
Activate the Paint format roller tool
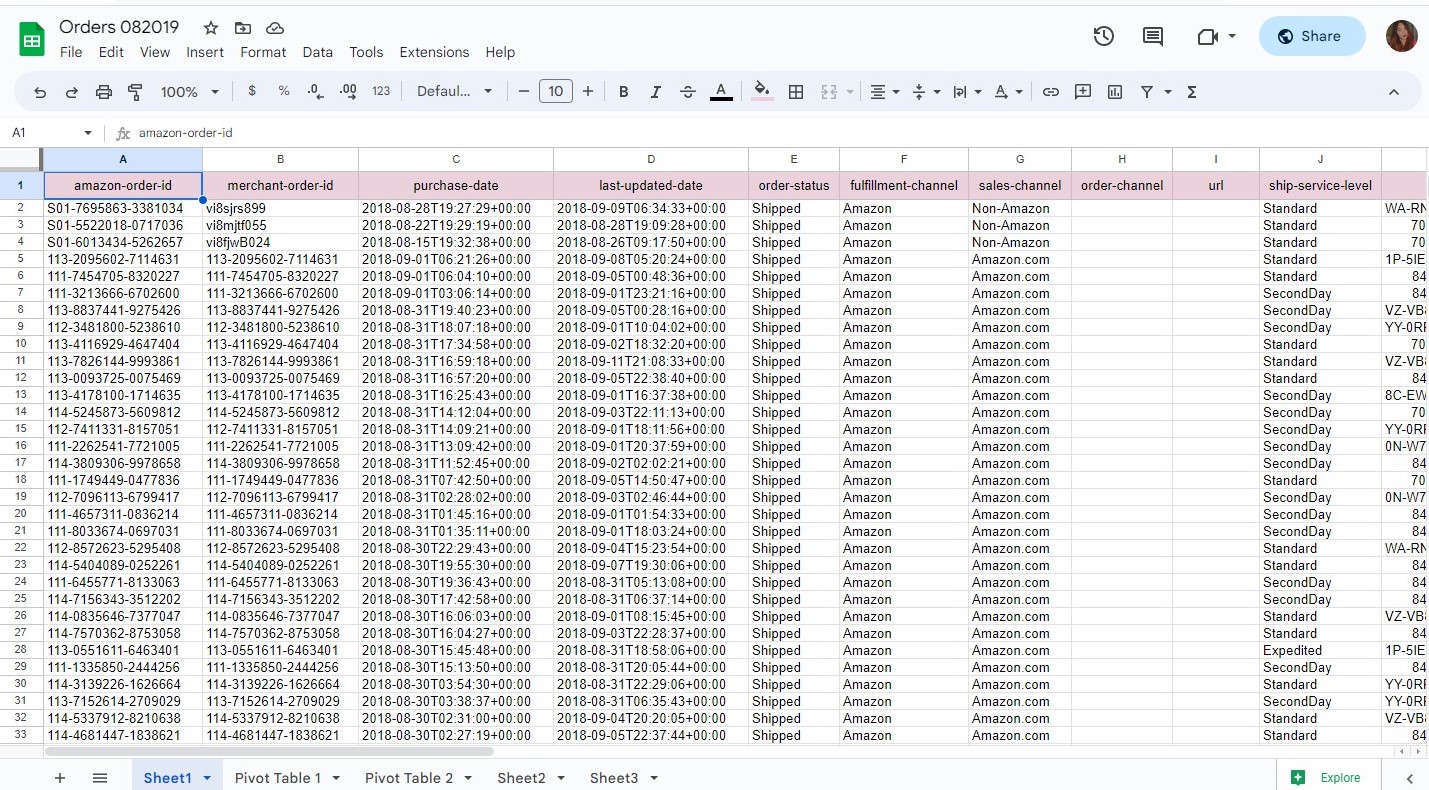136,92
